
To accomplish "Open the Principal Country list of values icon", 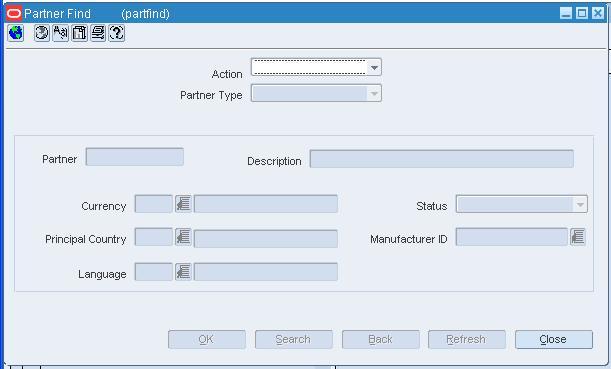I will [x=183, y=237].
